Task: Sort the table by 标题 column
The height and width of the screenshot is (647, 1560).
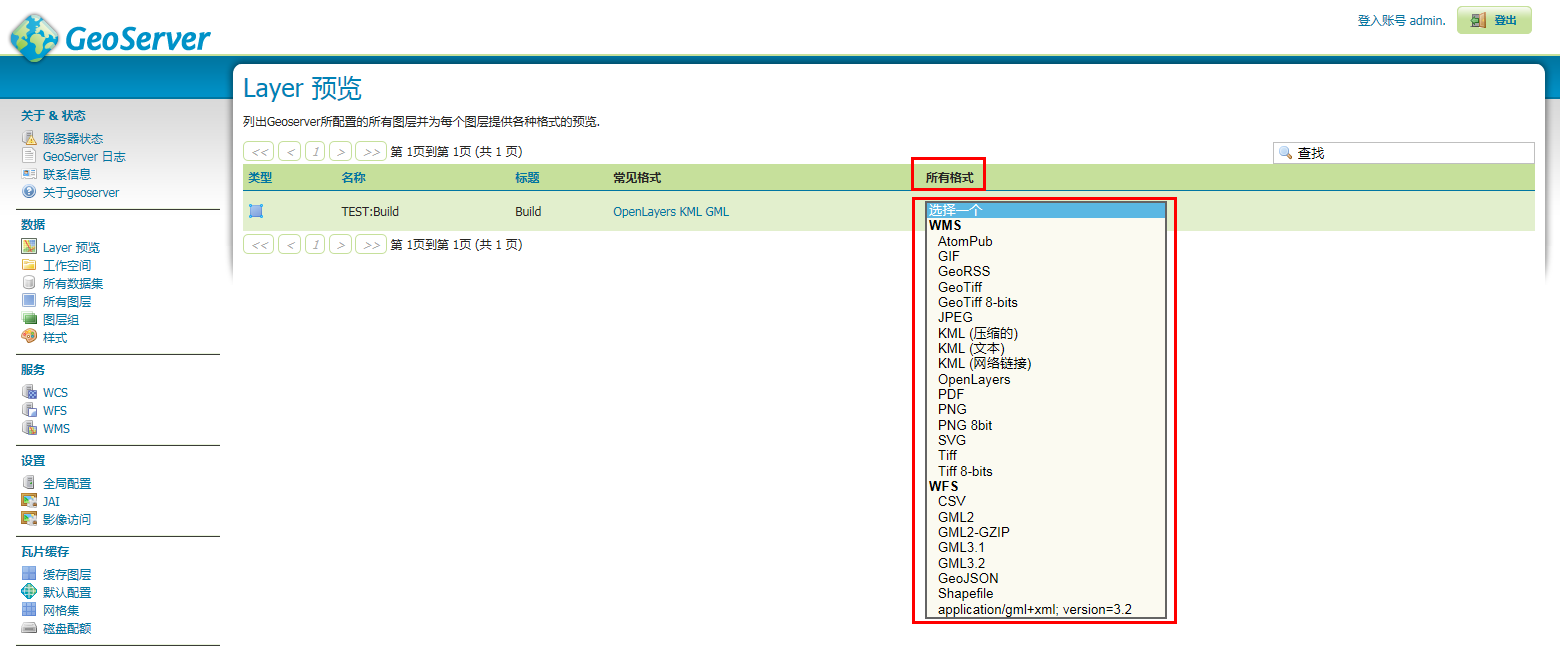Action: [x=527, y=178]
